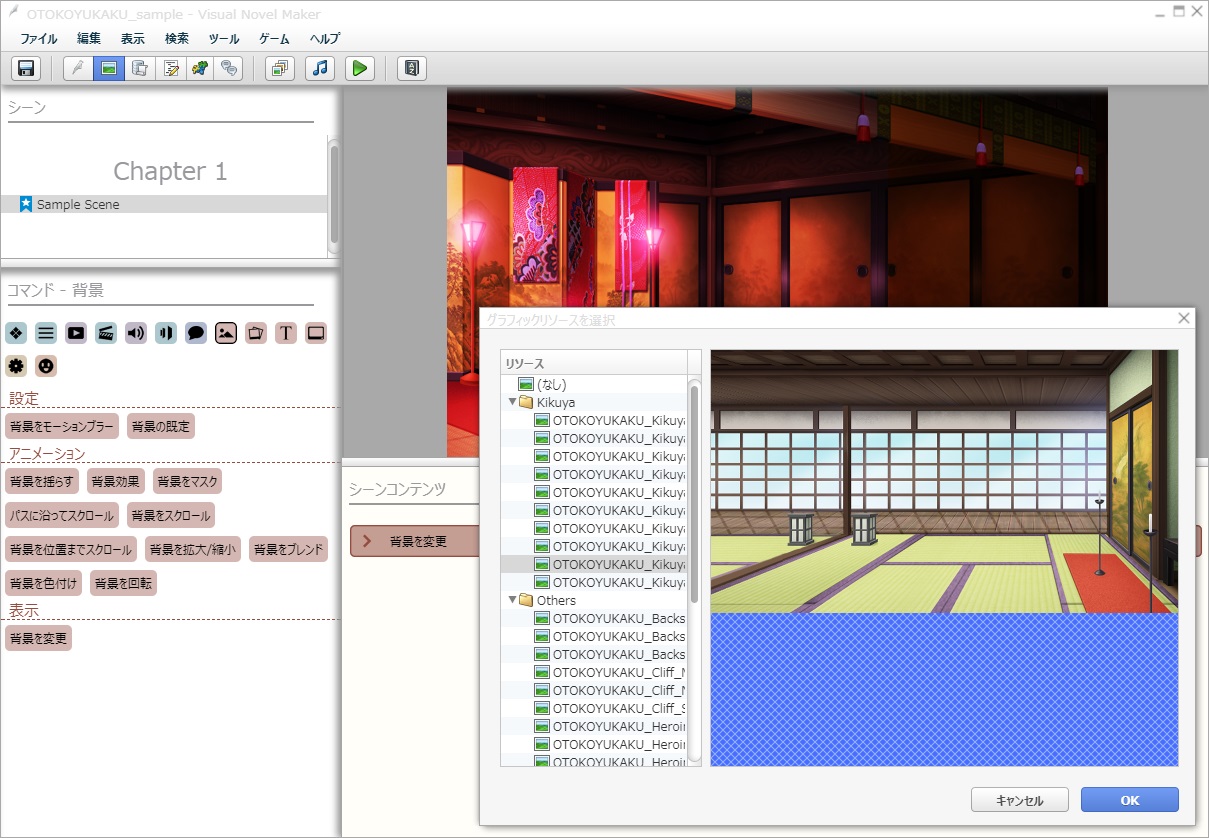Collapse the Kikuya folder in resource tree
1209x838 pixels.
pos(513,402)
